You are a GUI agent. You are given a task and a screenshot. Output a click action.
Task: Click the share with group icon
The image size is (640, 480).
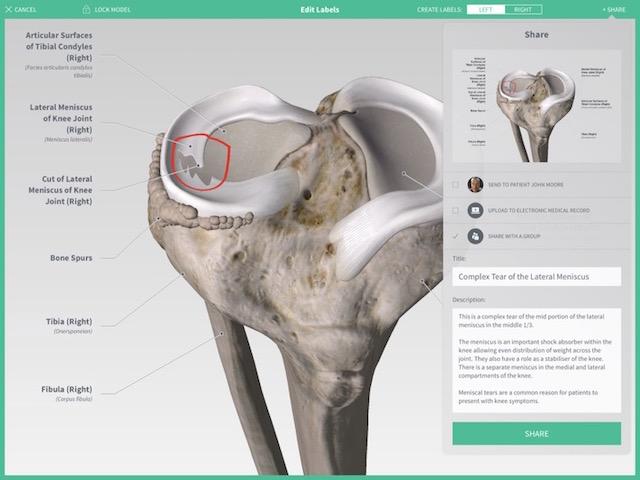(475, 236)
